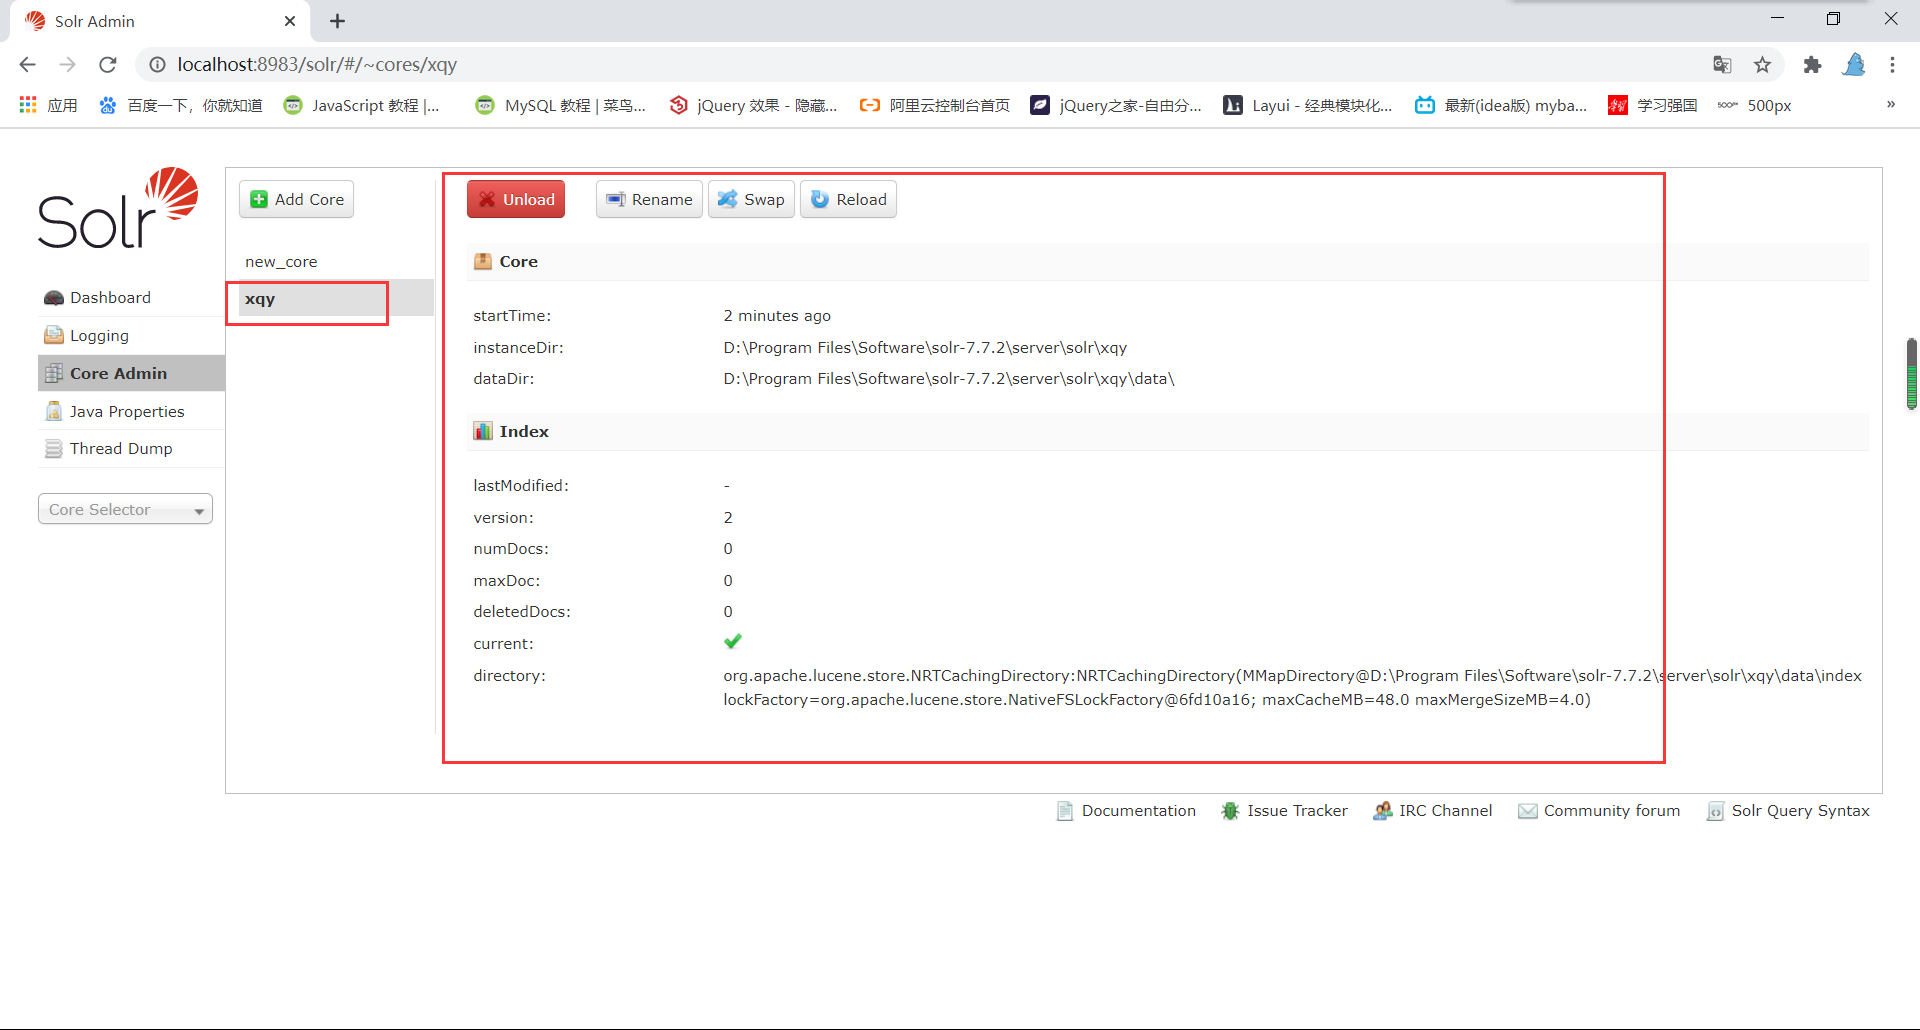Click the IRC Channel people icon
1920x1030 pixels.
[x=1382, y=811]
